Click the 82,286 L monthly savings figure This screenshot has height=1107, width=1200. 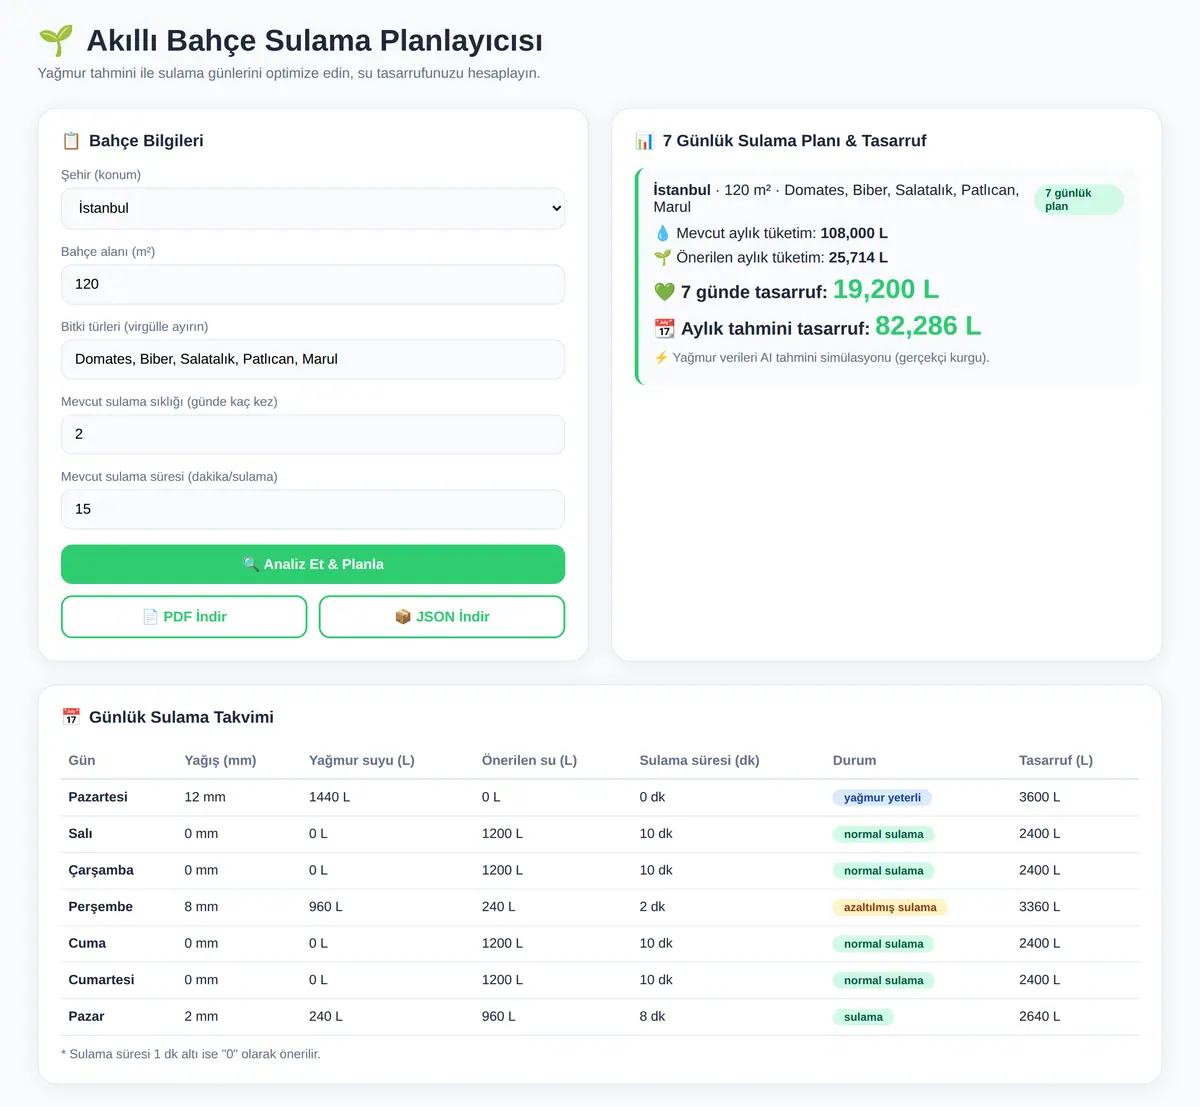(x=928, y=326)
